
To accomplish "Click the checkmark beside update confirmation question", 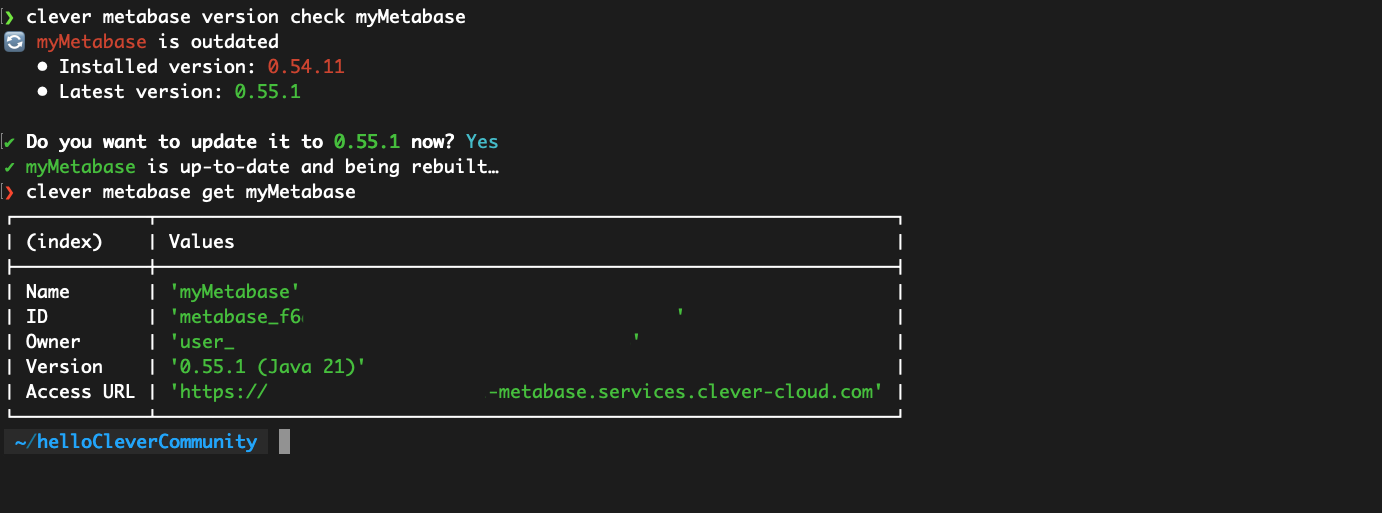I will click(9, 142).
